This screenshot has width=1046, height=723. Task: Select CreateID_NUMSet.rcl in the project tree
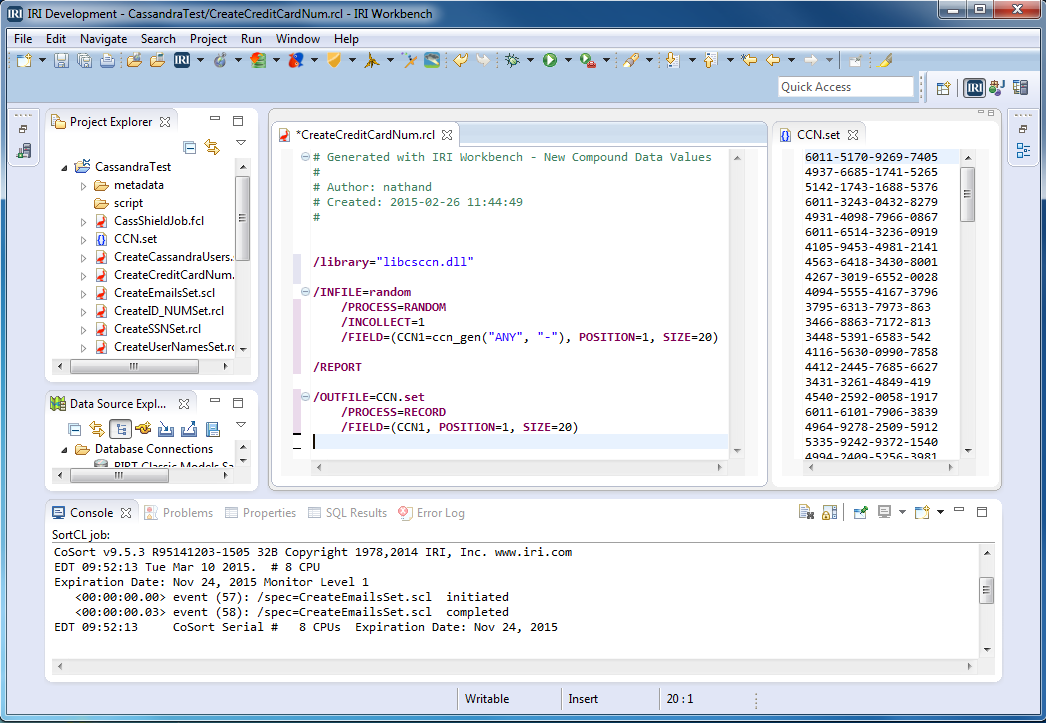point(169,311)
